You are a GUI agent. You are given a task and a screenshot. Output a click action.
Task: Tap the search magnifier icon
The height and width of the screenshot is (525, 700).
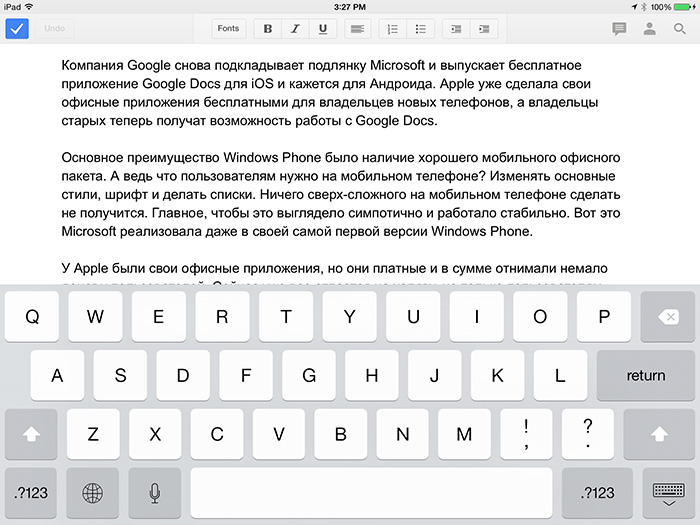[679, 29]
